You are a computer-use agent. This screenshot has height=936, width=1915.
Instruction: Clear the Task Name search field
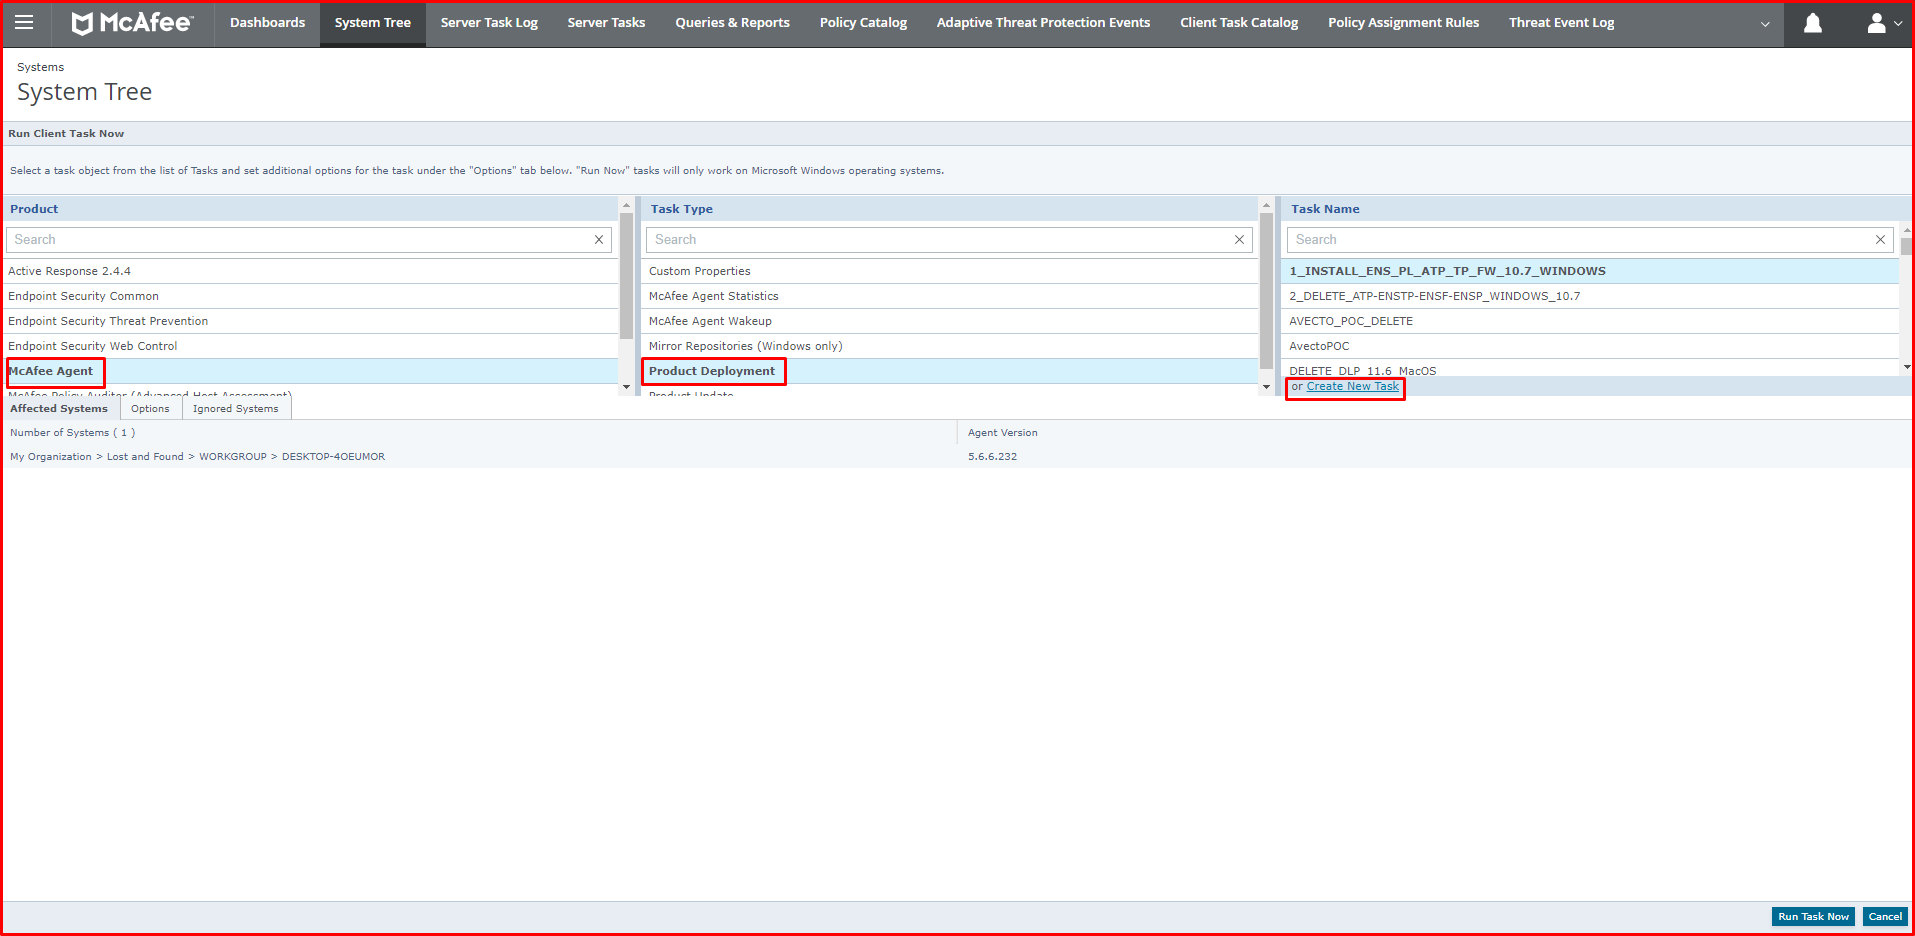[1880, 240]
